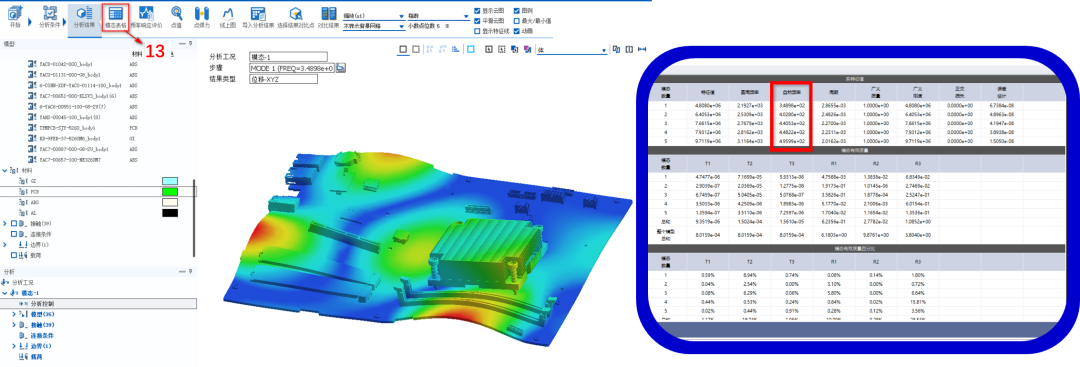1080x367 pixels.
Task: Select the 点值 point value magnifier tool
Action: 176,16
